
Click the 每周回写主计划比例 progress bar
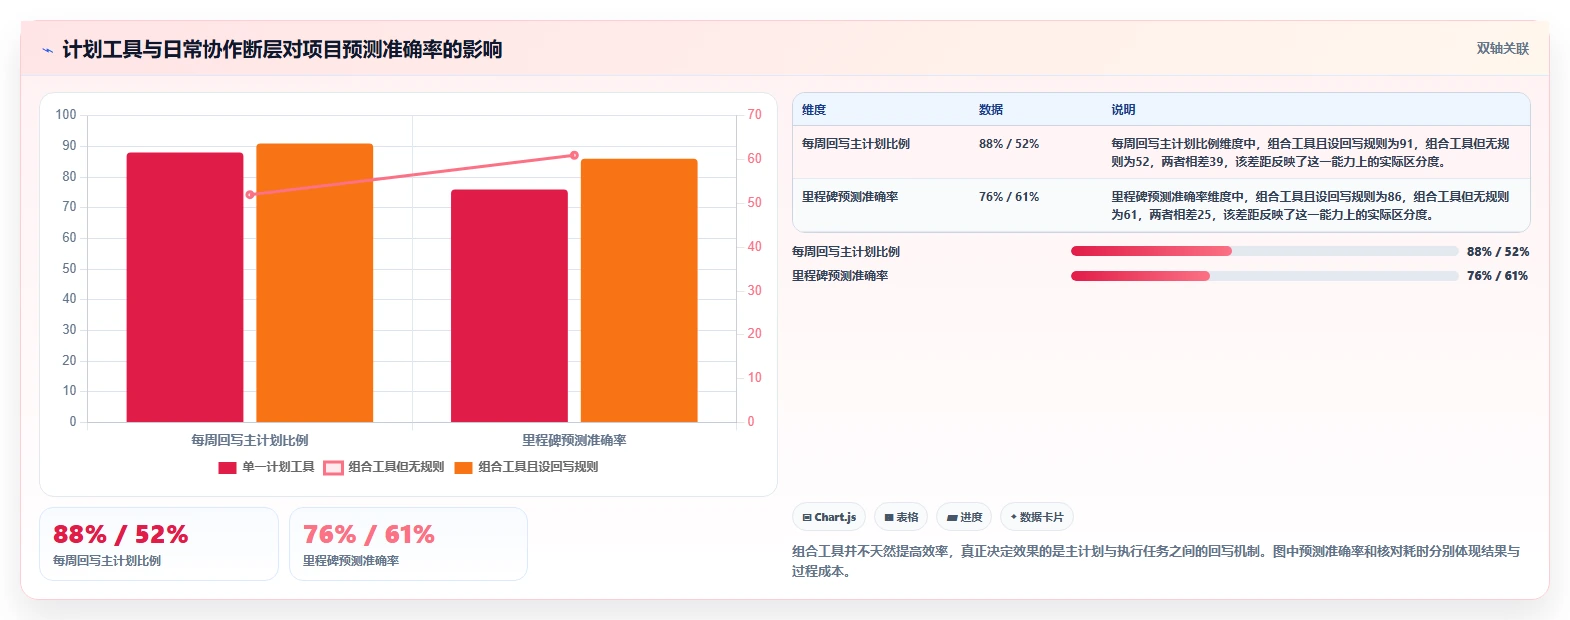(1264, 251)
